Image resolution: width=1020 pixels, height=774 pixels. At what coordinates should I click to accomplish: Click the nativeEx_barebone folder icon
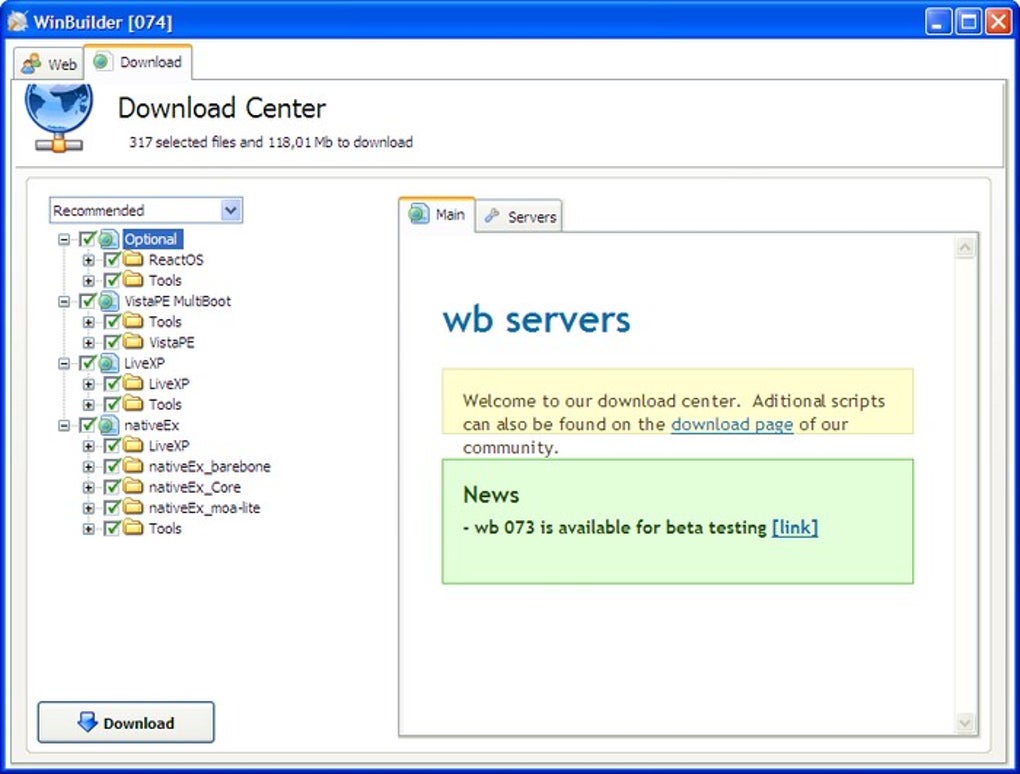pyautogui.click(x=133, y=466)
